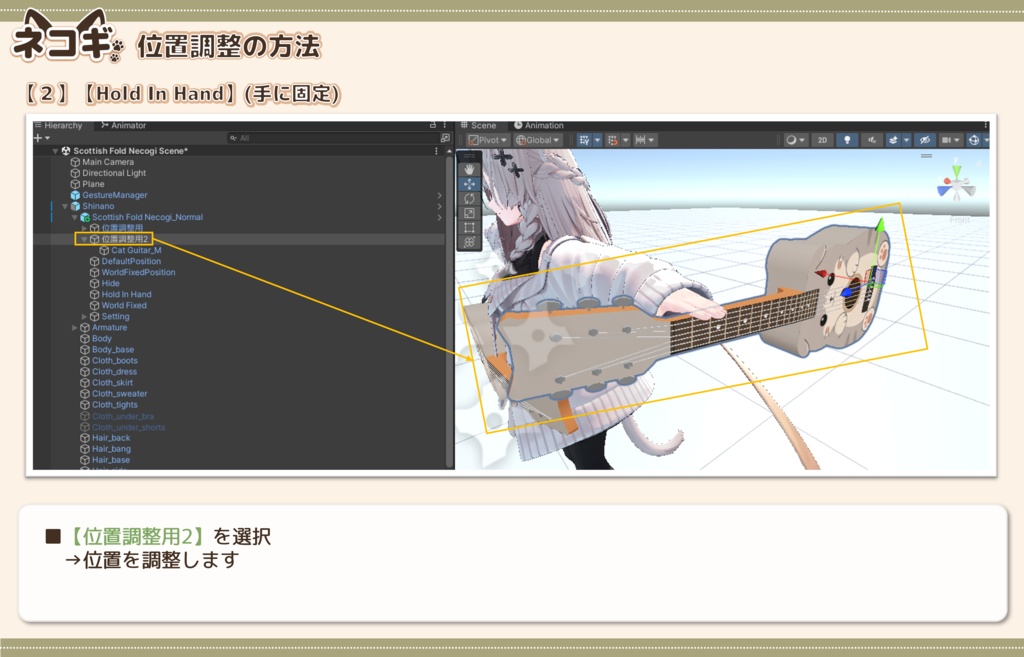Image resolution: width=1024 pixels, height=657 pixels.
Task: Toggle scene audio mute
Action: tap(871, 140)
